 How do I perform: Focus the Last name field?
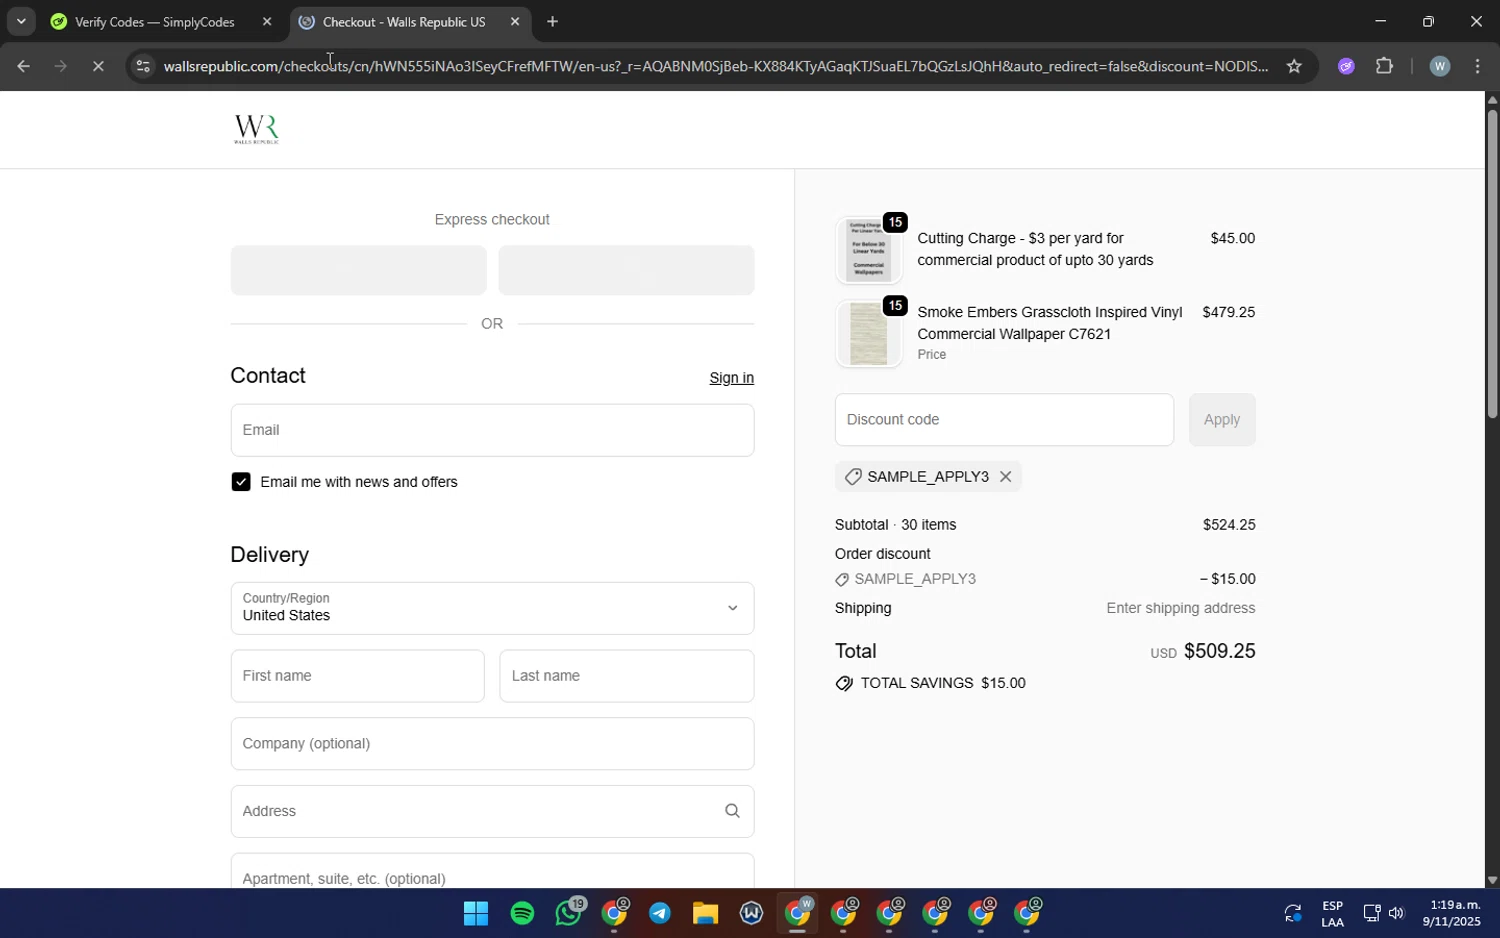click(626, 676)
